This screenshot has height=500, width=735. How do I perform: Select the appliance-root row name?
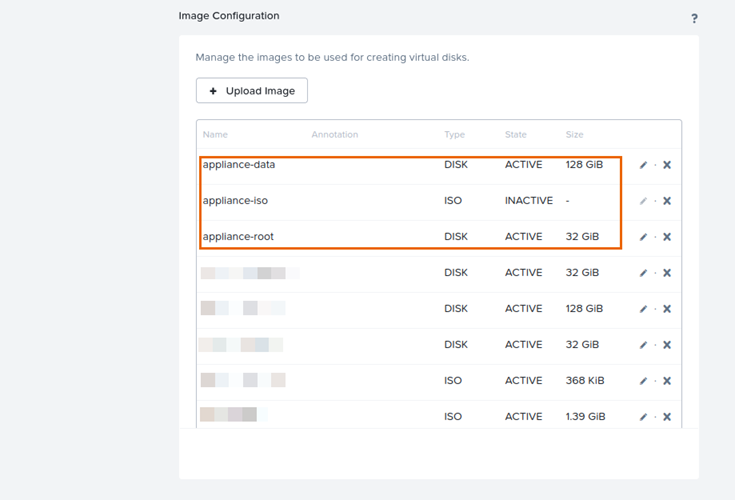pos(238,237)
